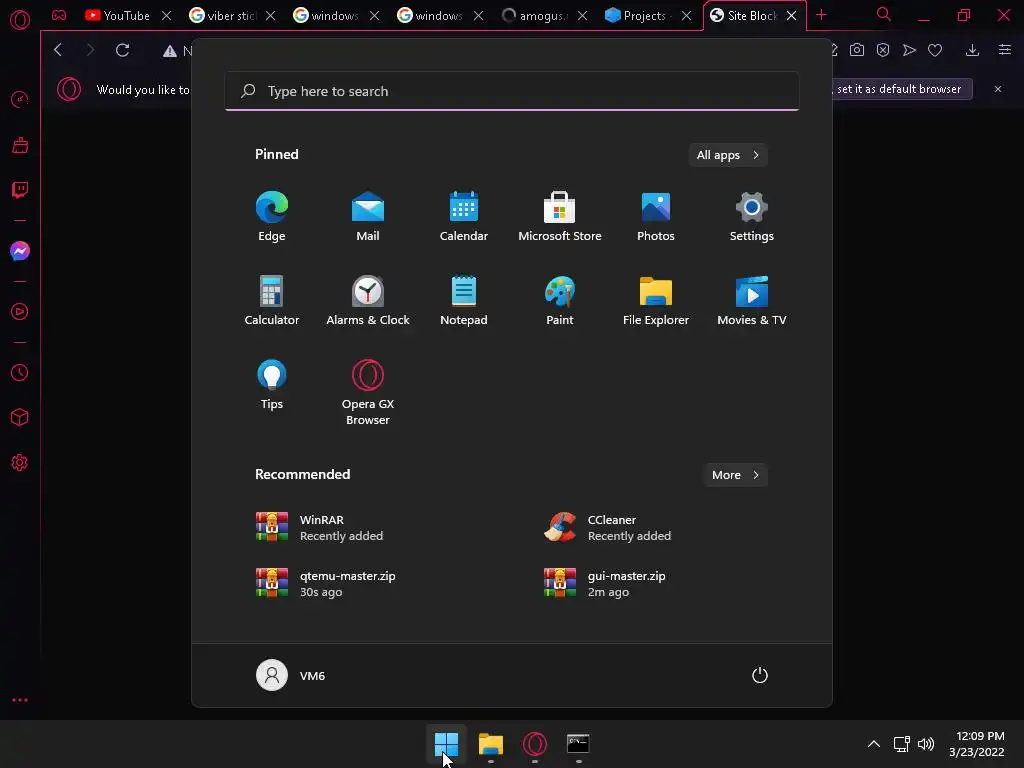This screenshot has height=768, width=1024.
Task: Open the Tips app
Action: [x=272, y=385]
